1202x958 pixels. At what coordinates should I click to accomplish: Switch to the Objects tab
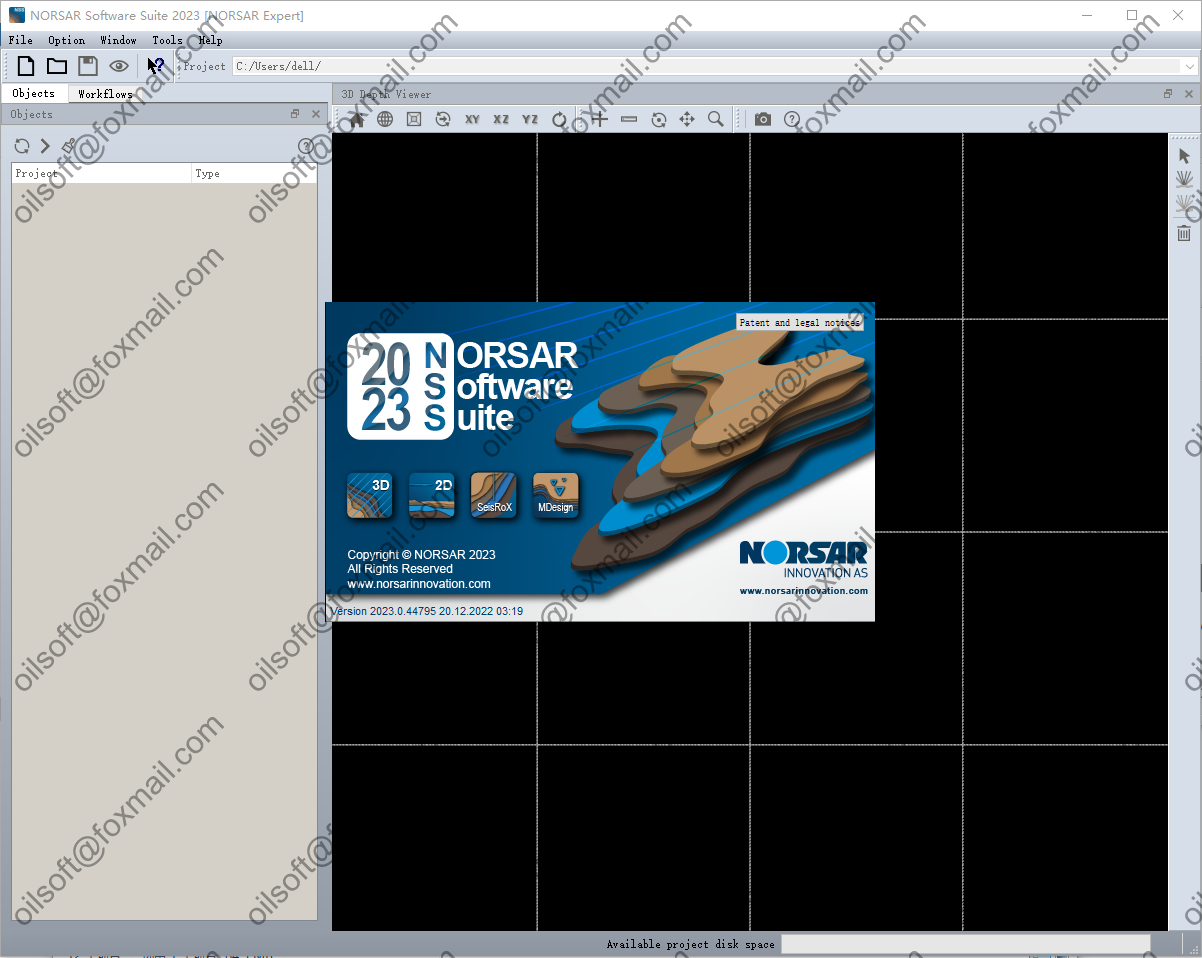point(34,93)
